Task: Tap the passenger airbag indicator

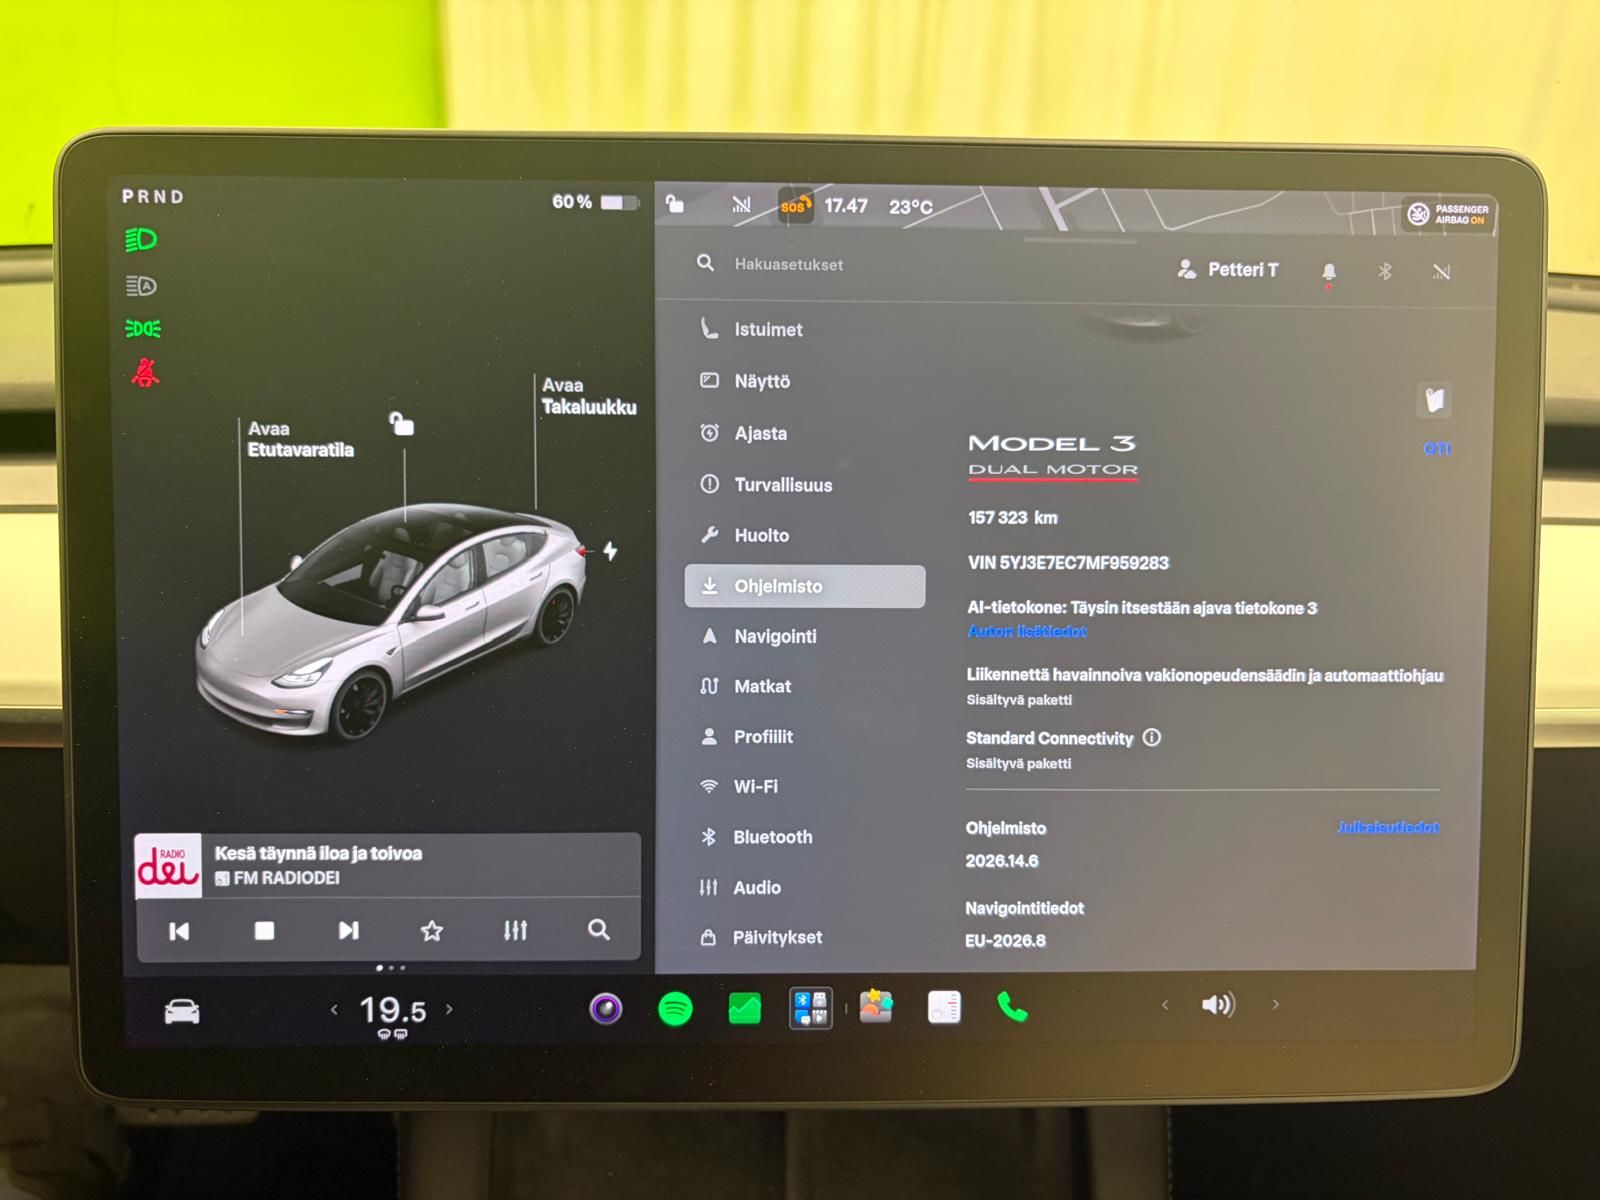Action: pyautogui.click(x=1447, y=214)
